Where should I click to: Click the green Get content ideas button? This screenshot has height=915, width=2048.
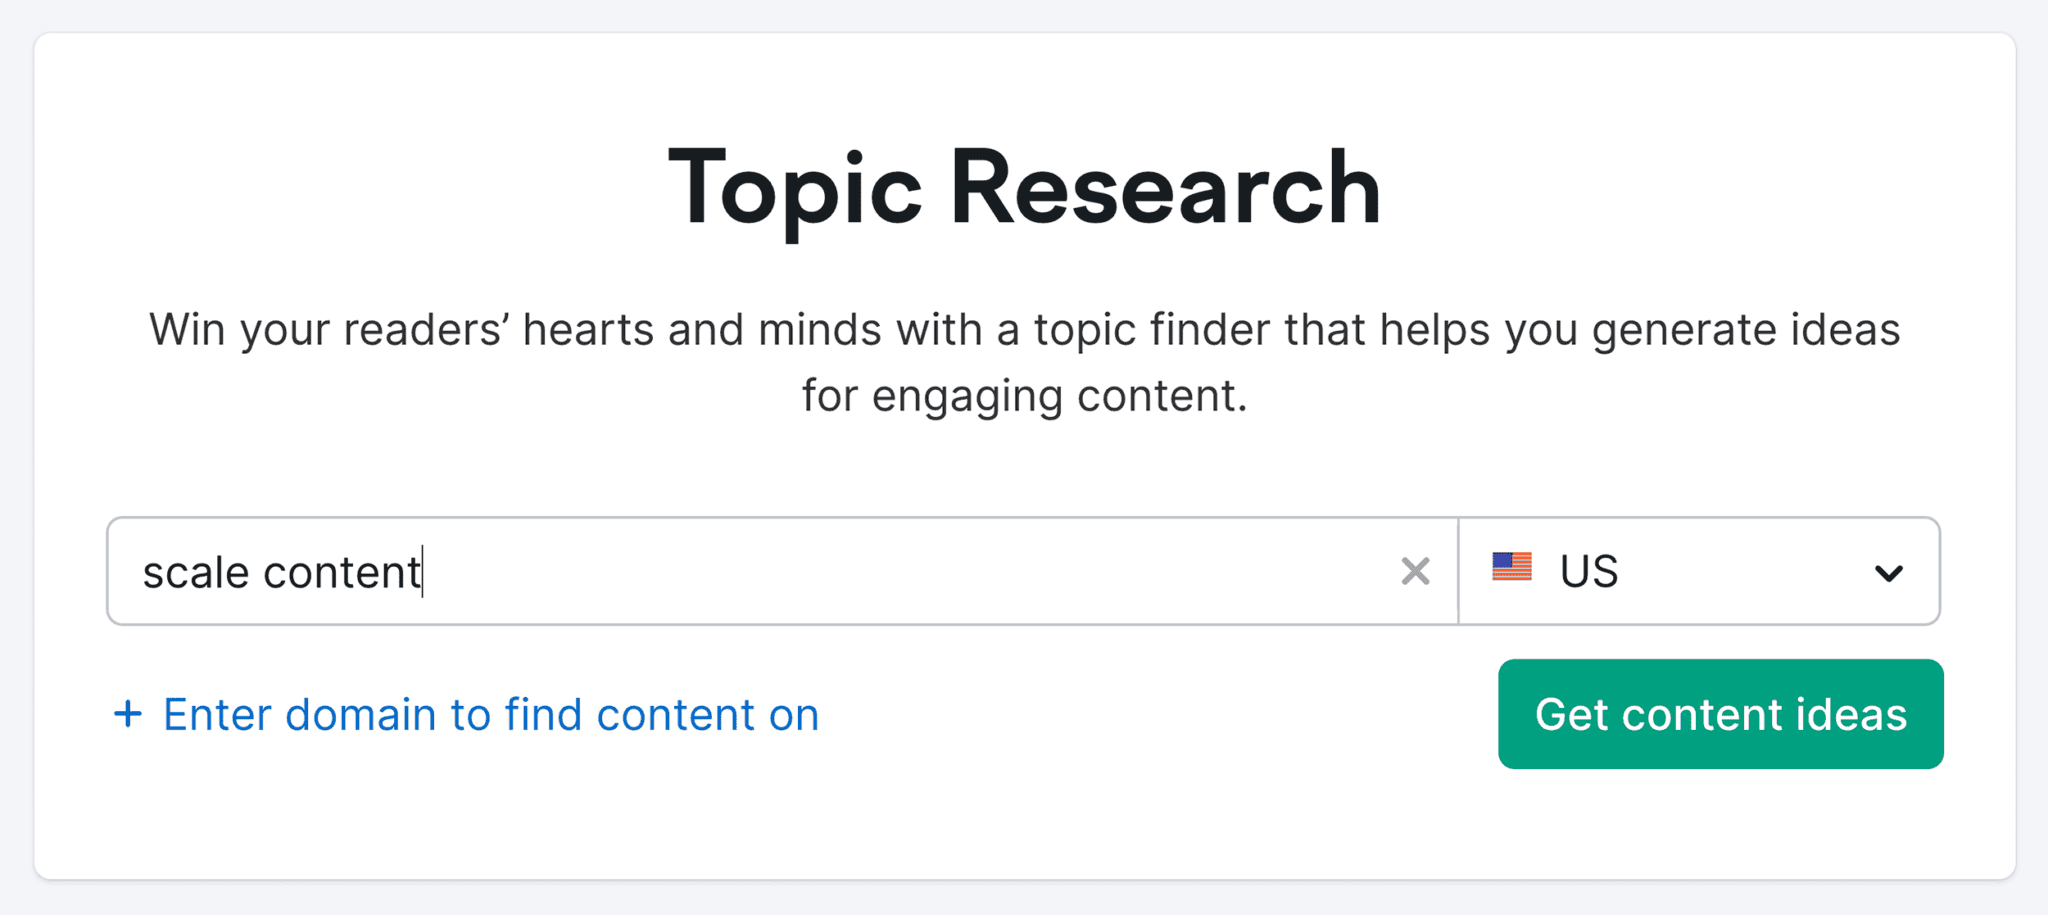tap(1719, 714)
